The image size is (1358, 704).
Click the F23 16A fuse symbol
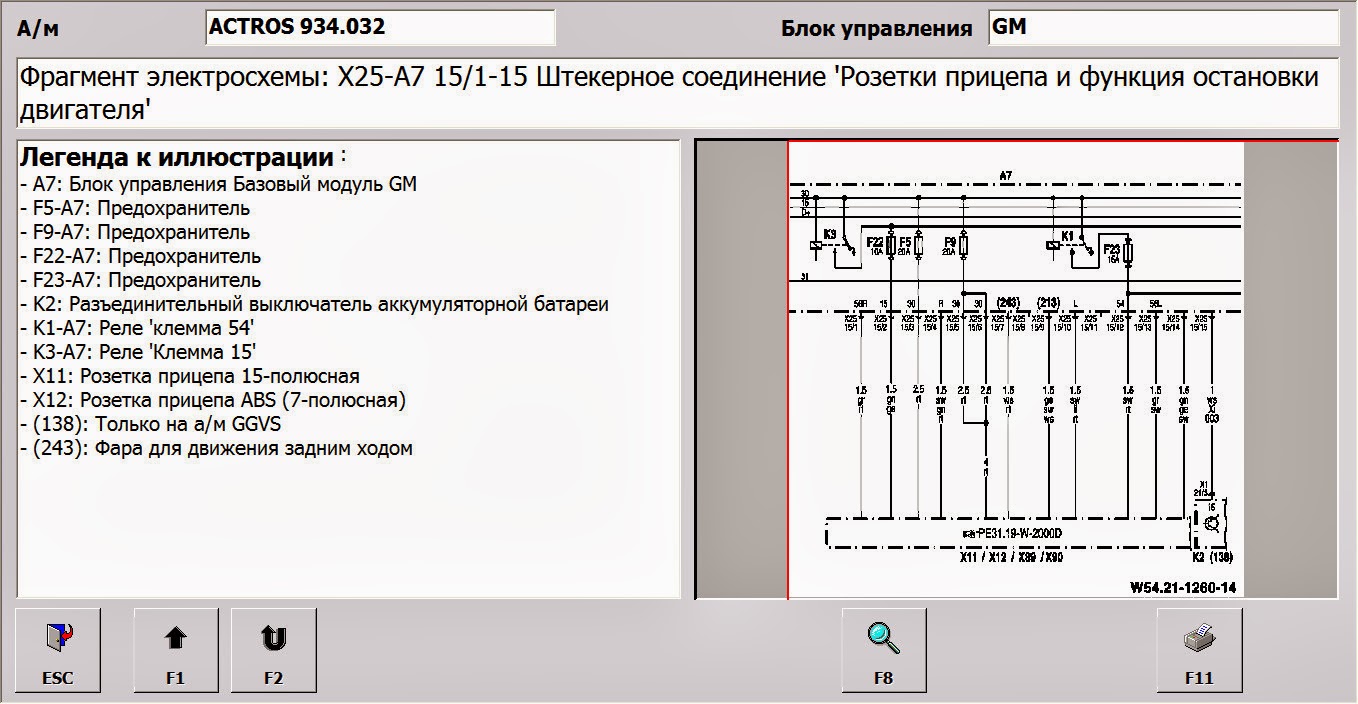pyautogui.click(x=1127, y=252)
